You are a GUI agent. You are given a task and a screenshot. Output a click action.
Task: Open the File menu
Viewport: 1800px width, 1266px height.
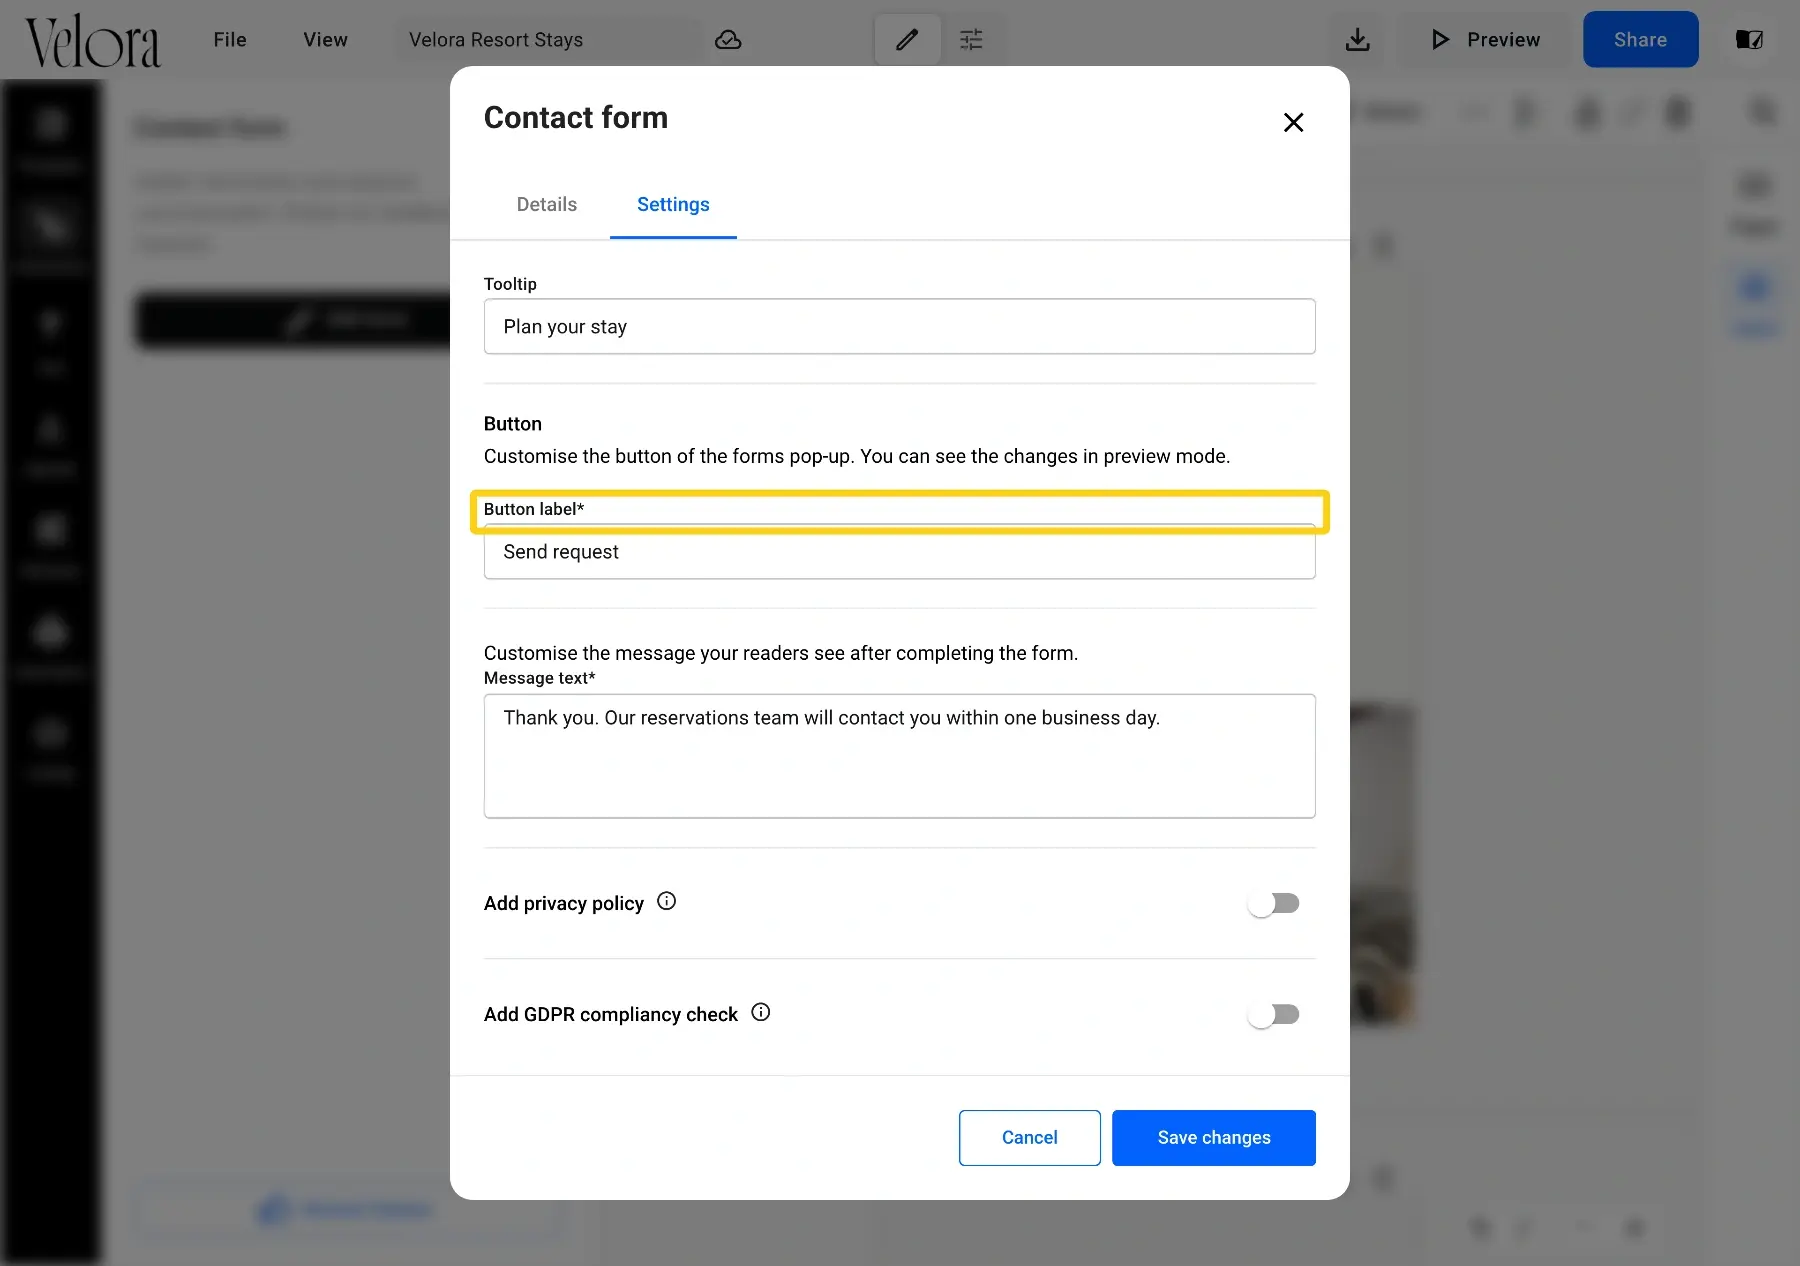[x=229, y=40]
